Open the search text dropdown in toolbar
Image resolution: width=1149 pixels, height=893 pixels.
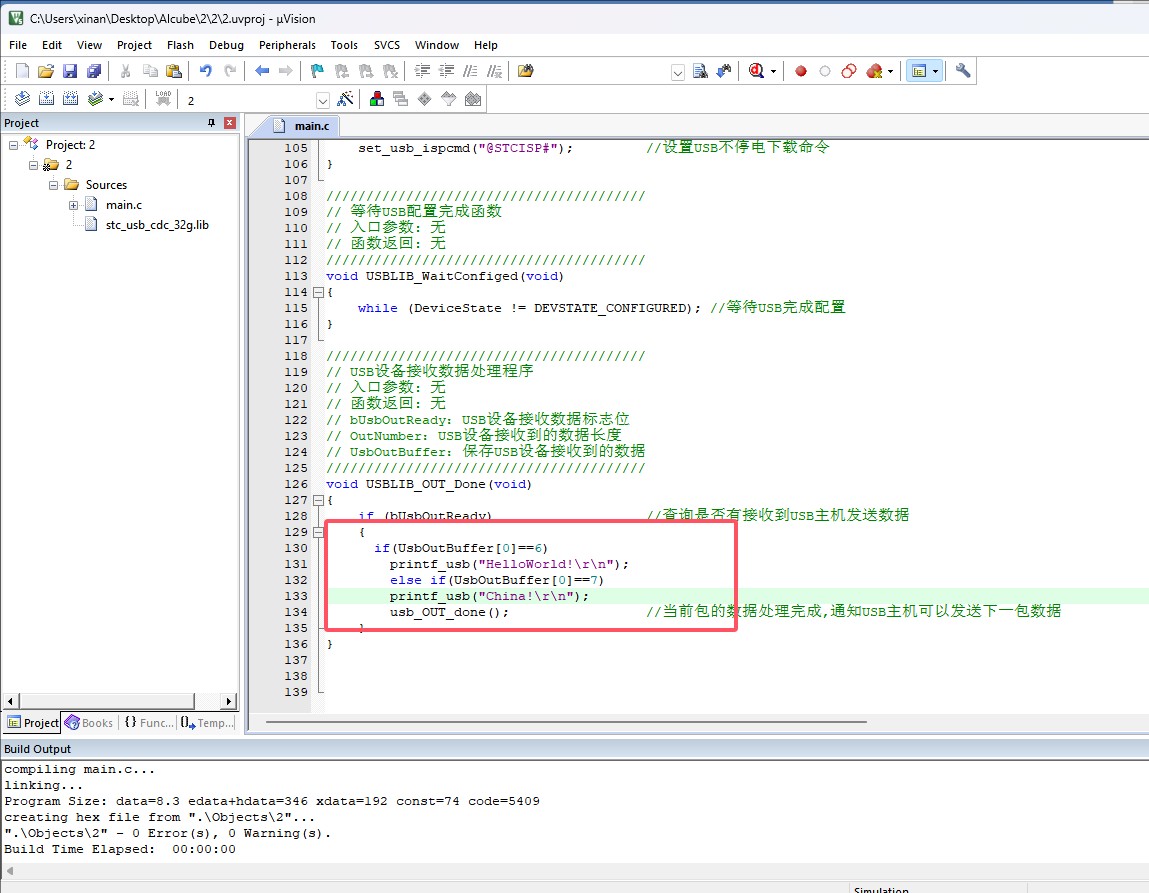pyautogui.click(x=678, y=72)
